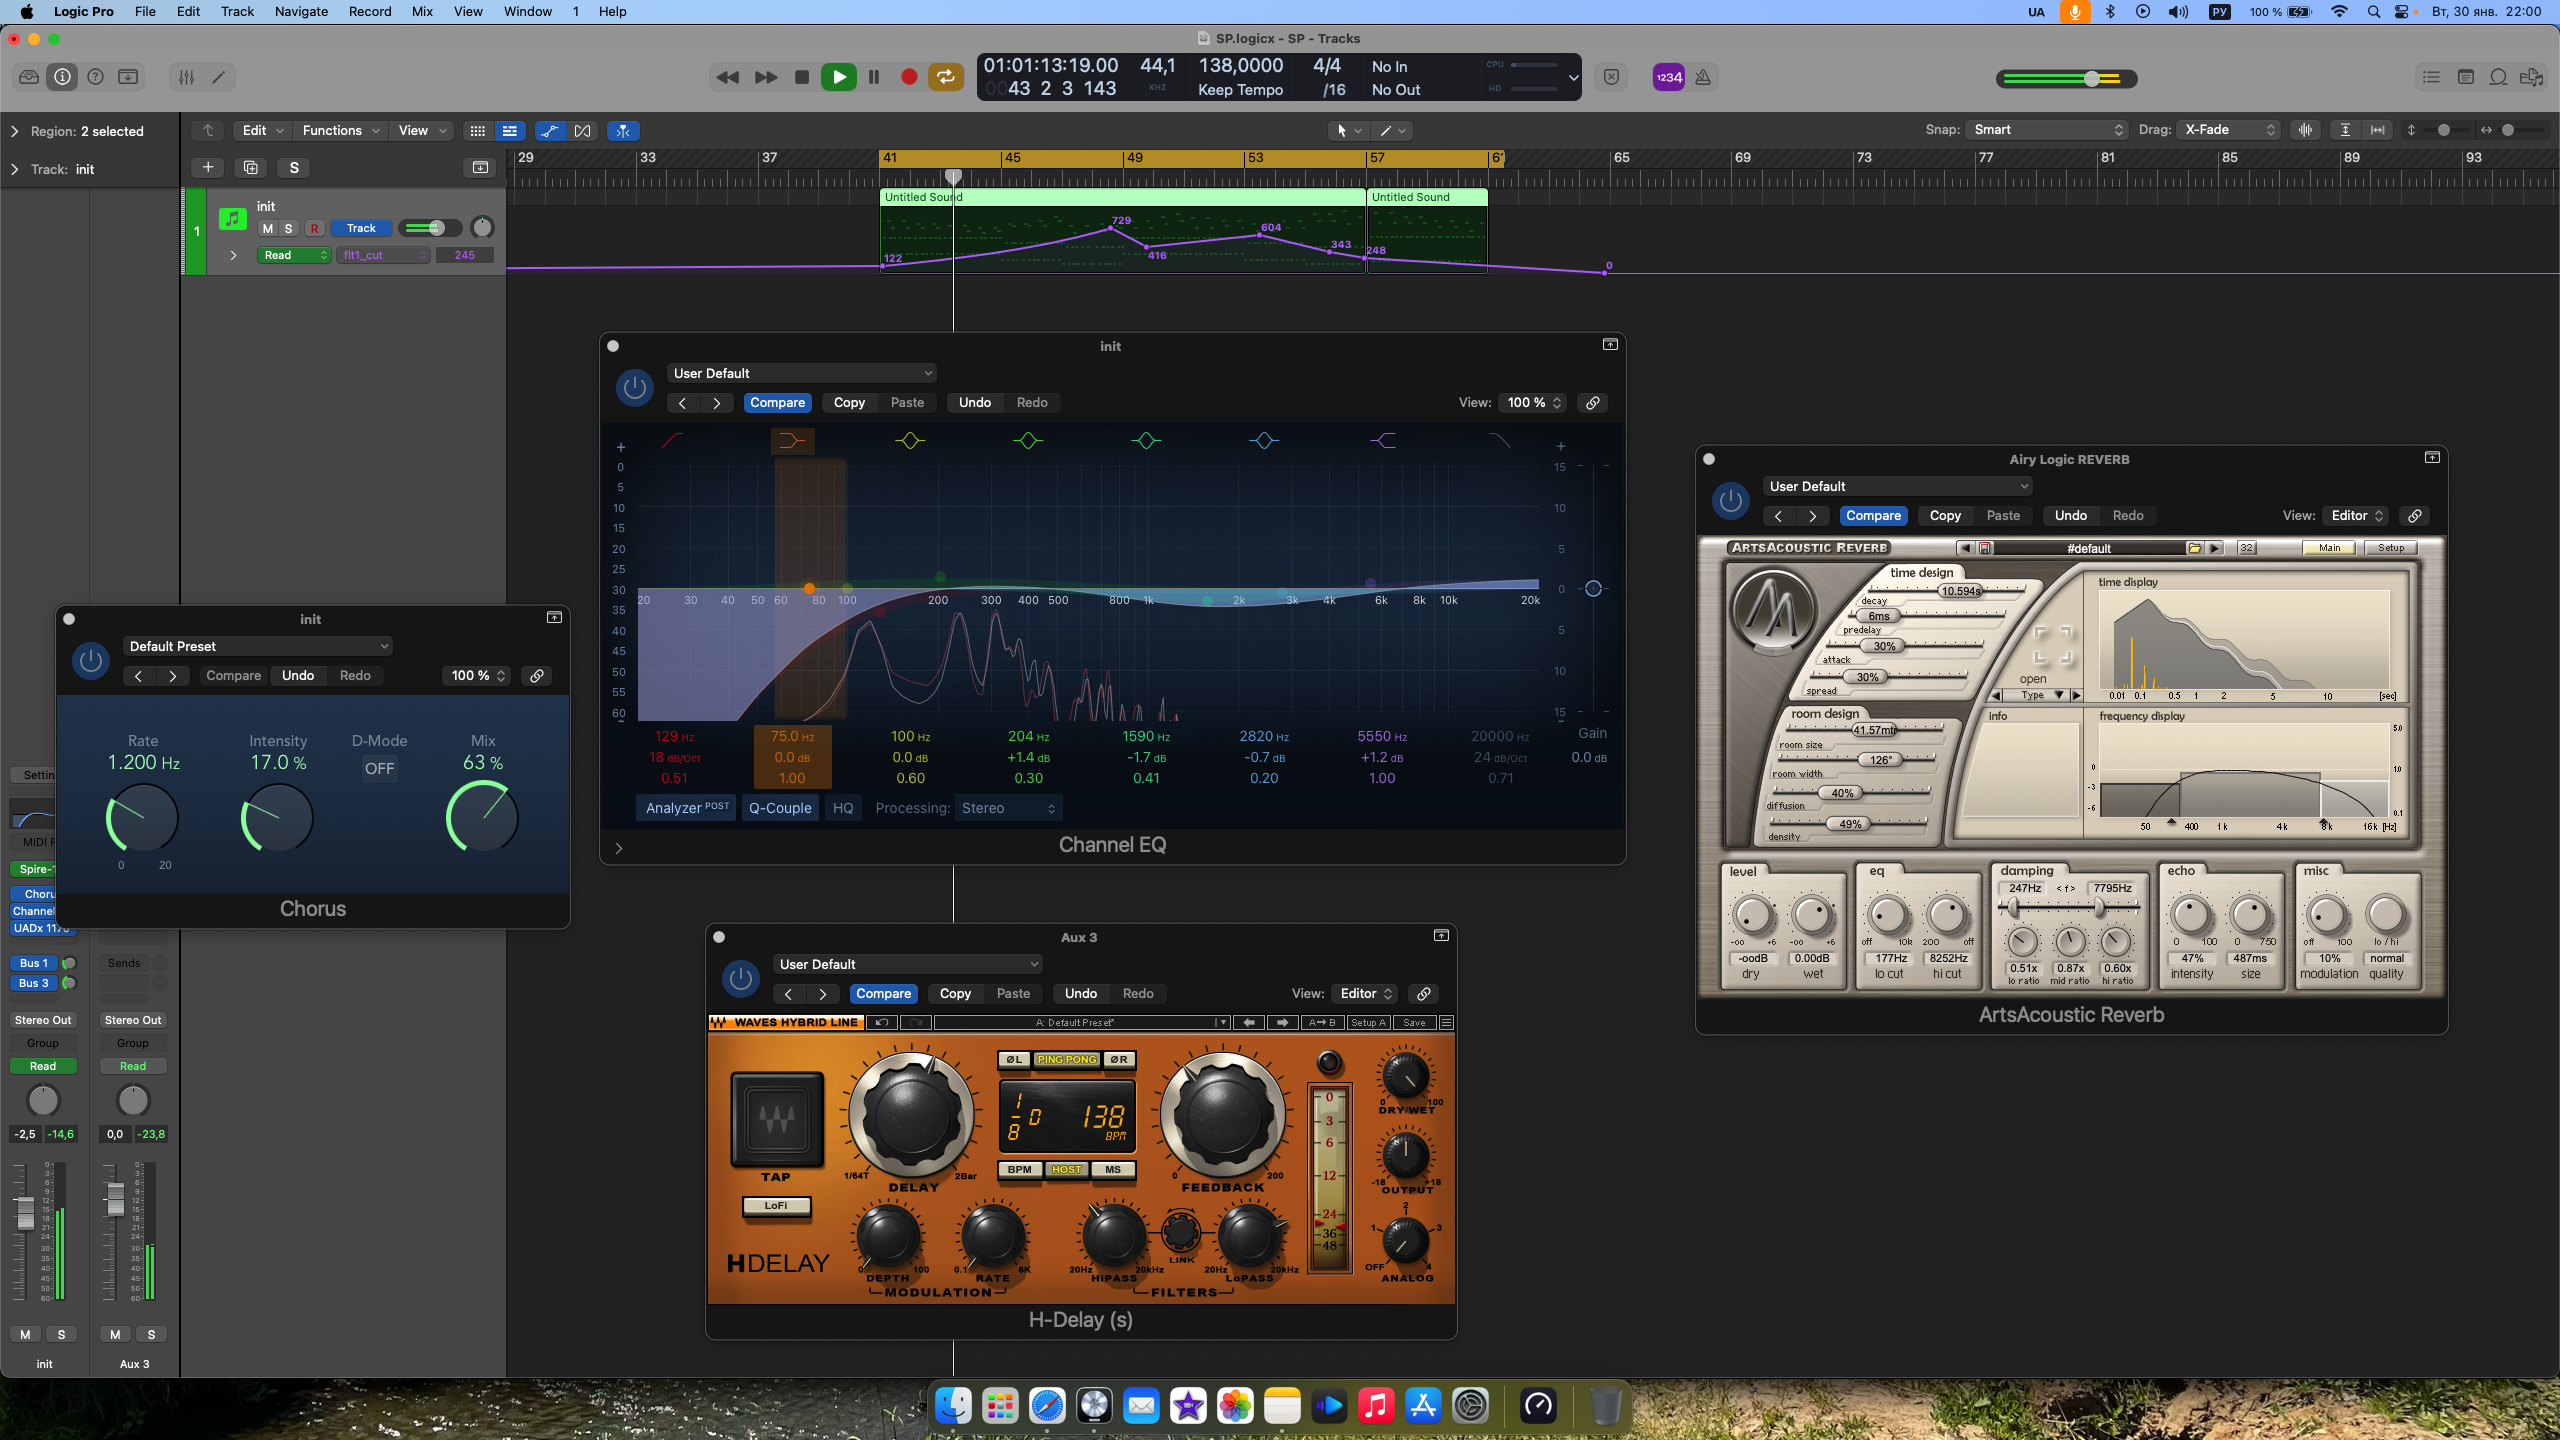The height and width of the screenshot is (1440, 2560).
Task: Toggle the LoFi button in H-Delay
Action: pyautogui.click(x=776, y=1206)
